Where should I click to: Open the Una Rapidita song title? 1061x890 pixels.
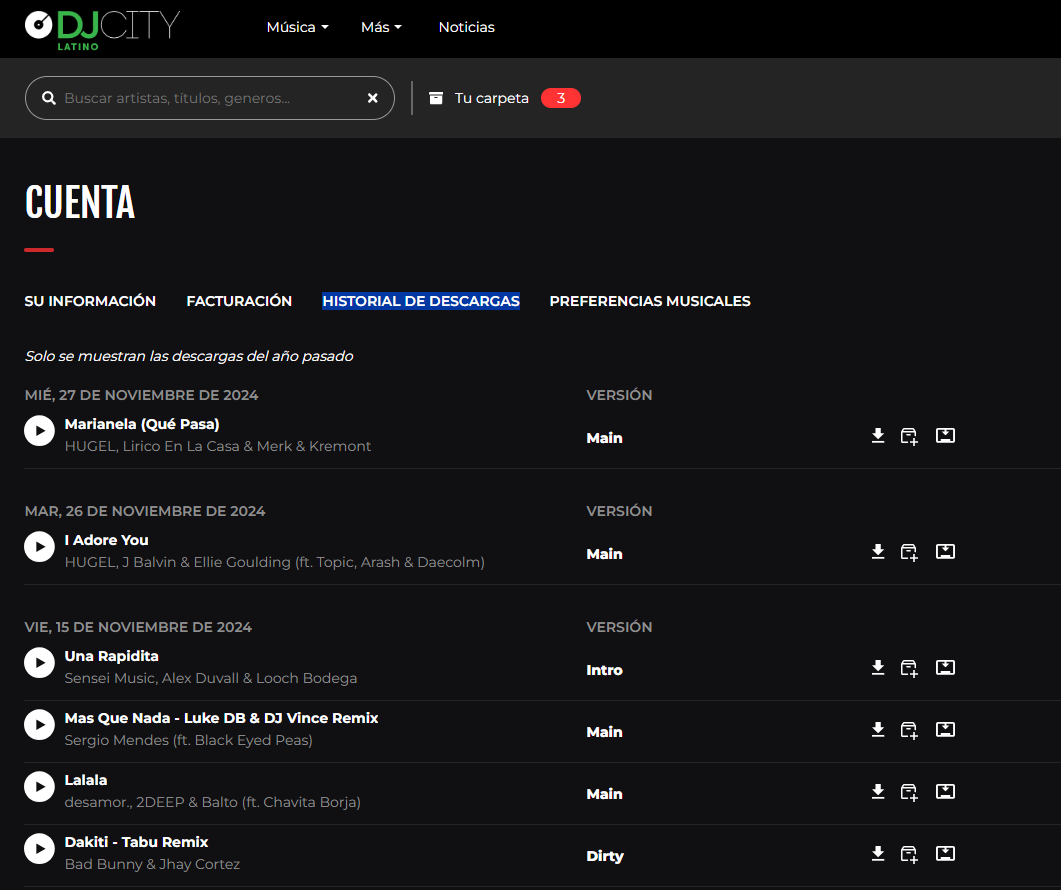[x=112, y=657]
